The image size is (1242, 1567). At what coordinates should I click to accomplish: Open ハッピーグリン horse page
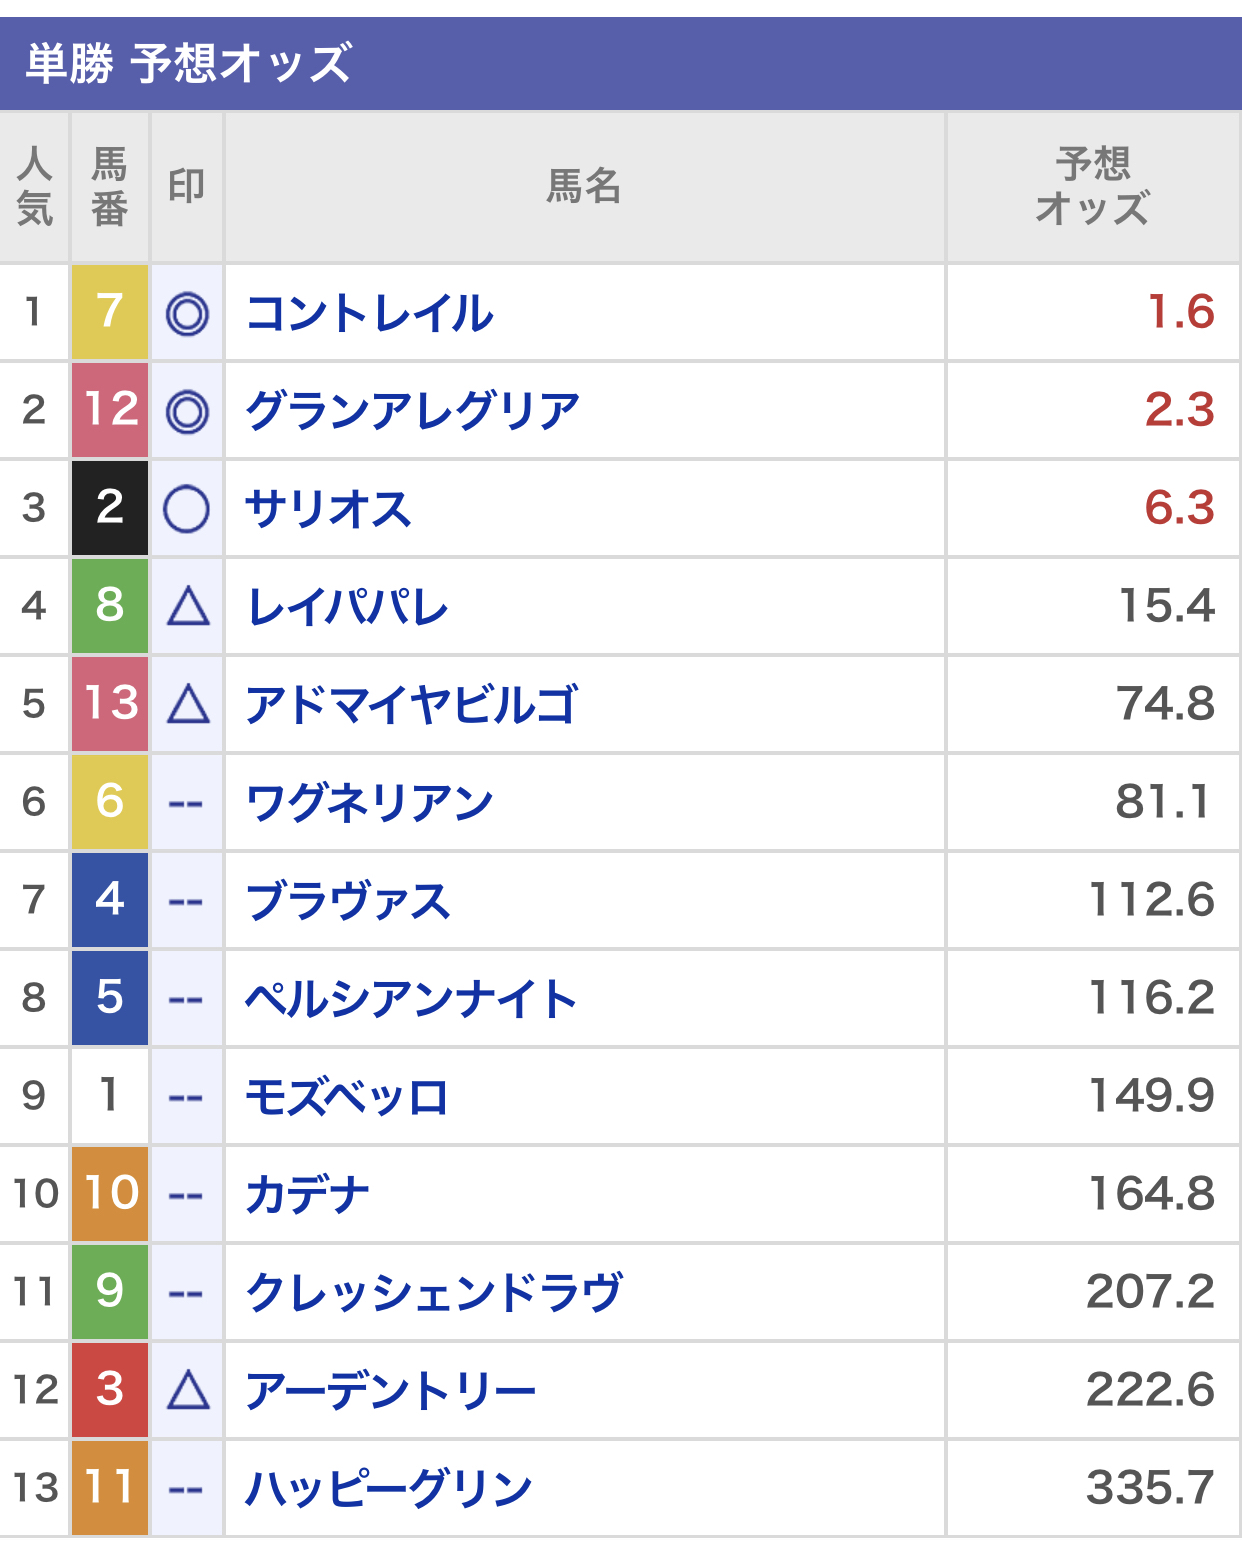click(389, 1489)
